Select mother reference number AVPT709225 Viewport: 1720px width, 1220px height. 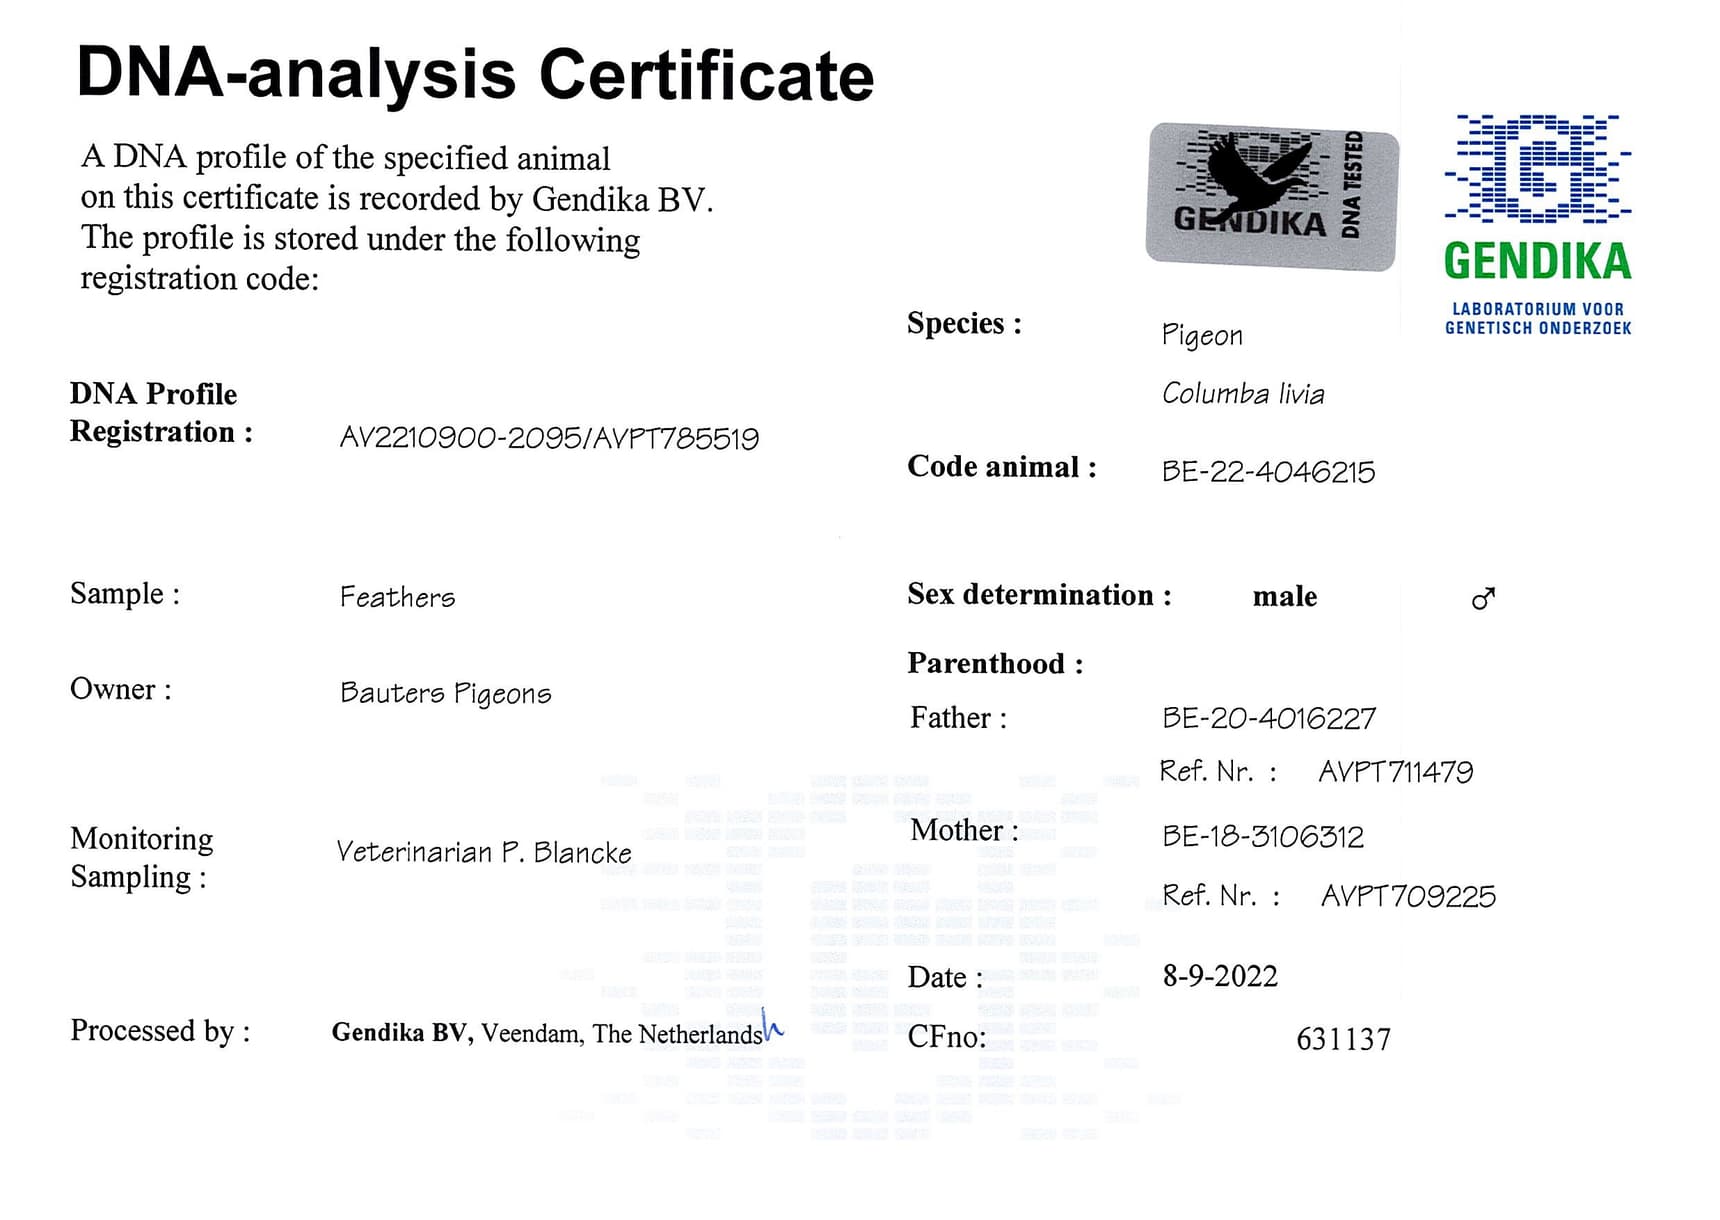coord(1408,896)
